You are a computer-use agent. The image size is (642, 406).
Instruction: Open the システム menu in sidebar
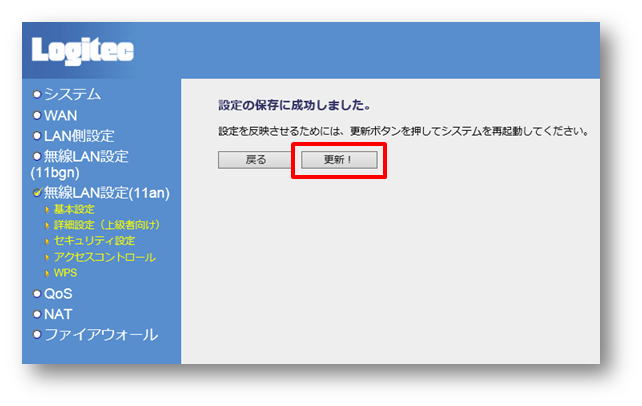point(72,95)
